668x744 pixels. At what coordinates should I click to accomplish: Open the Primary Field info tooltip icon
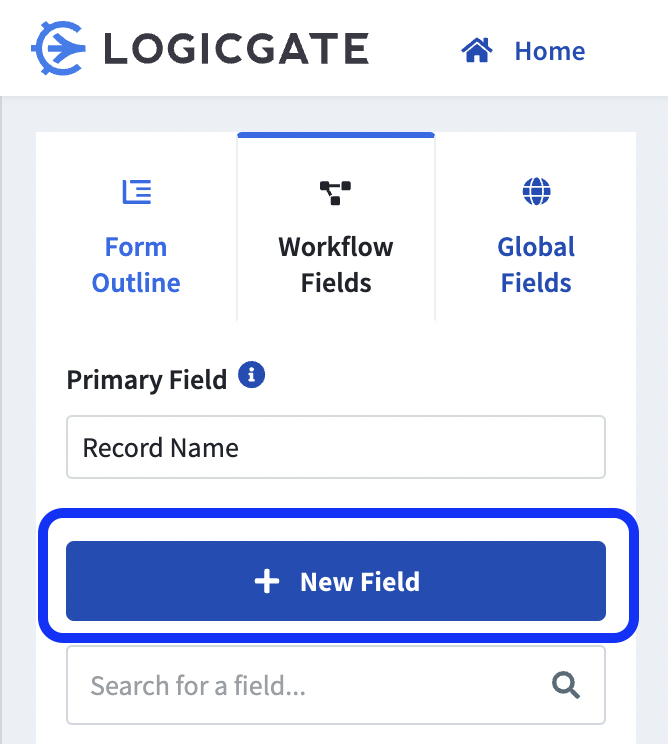tap(251, 375)
